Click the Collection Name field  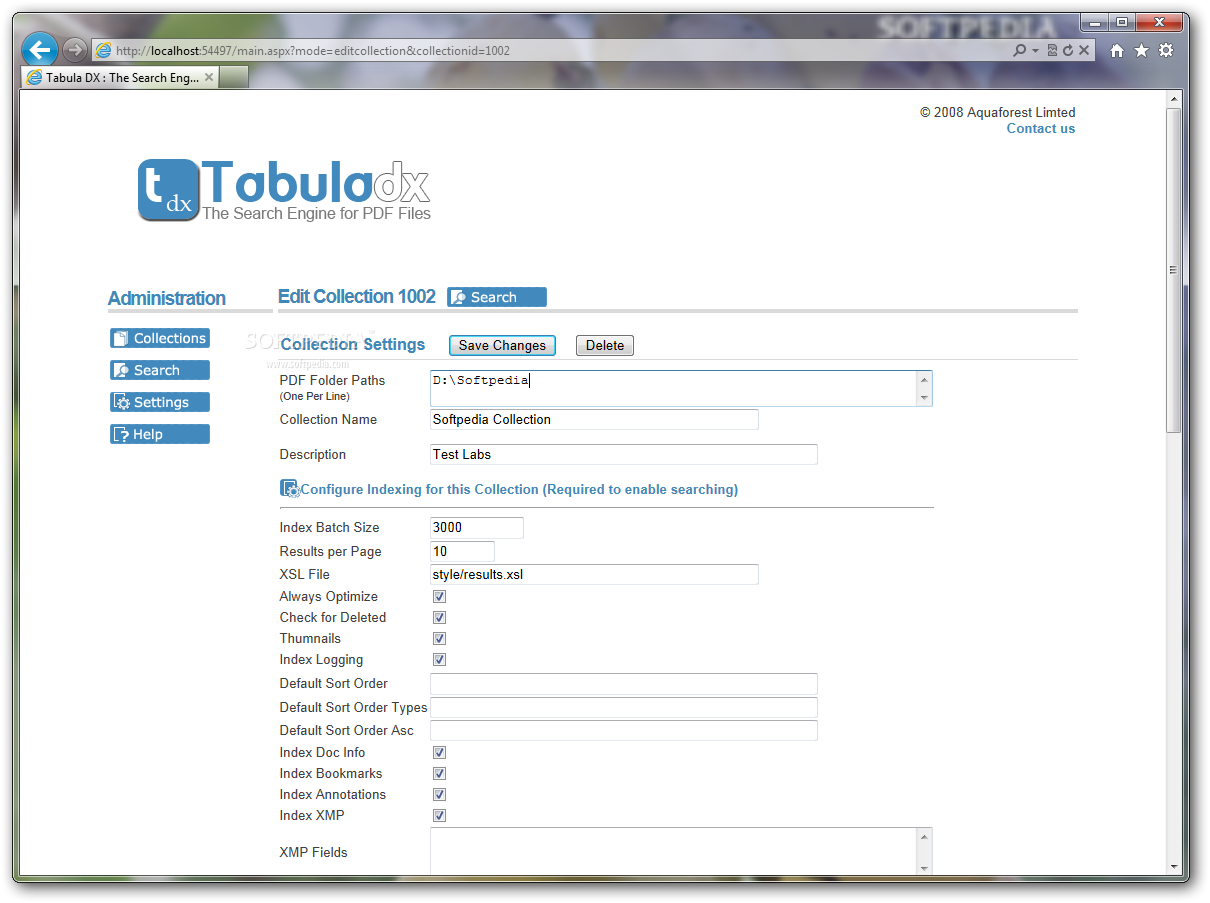pos(594,419)
